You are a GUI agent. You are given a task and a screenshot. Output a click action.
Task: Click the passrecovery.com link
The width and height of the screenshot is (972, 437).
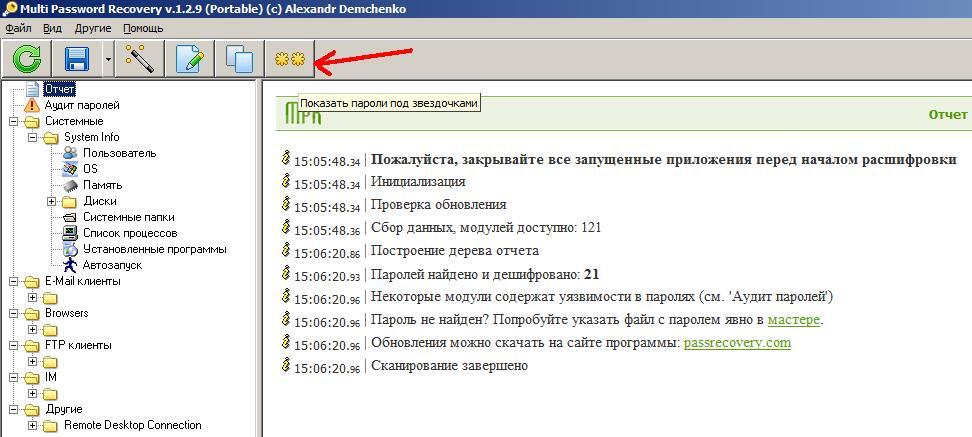click(x=736, y=342)
